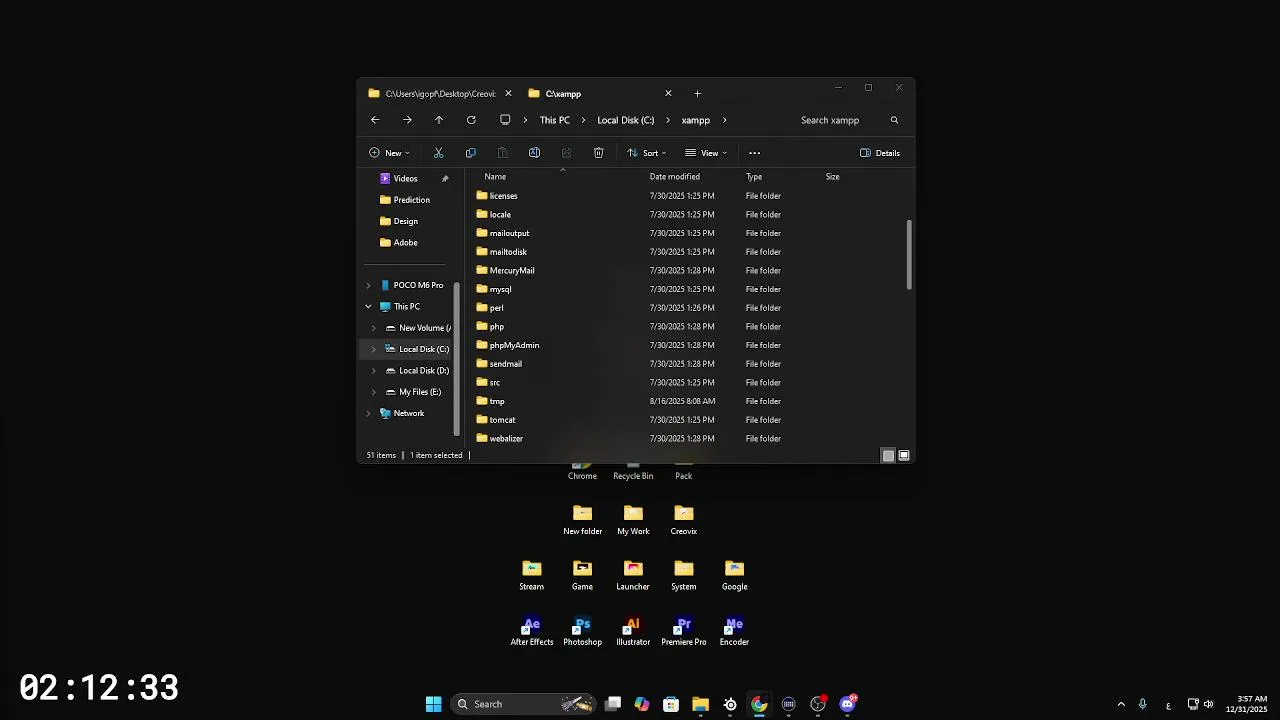Click the volume icon in system tray
1280x720 pixels.
point(1208,704)
